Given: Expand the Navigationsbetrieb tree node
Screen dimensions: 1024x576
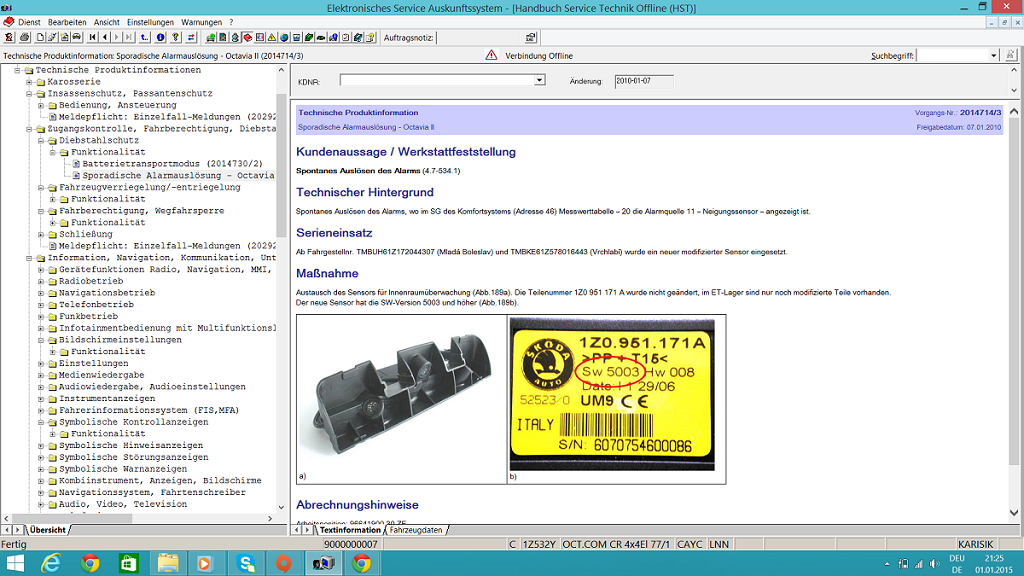Looking at the screenshot, I should click(41, 293).
